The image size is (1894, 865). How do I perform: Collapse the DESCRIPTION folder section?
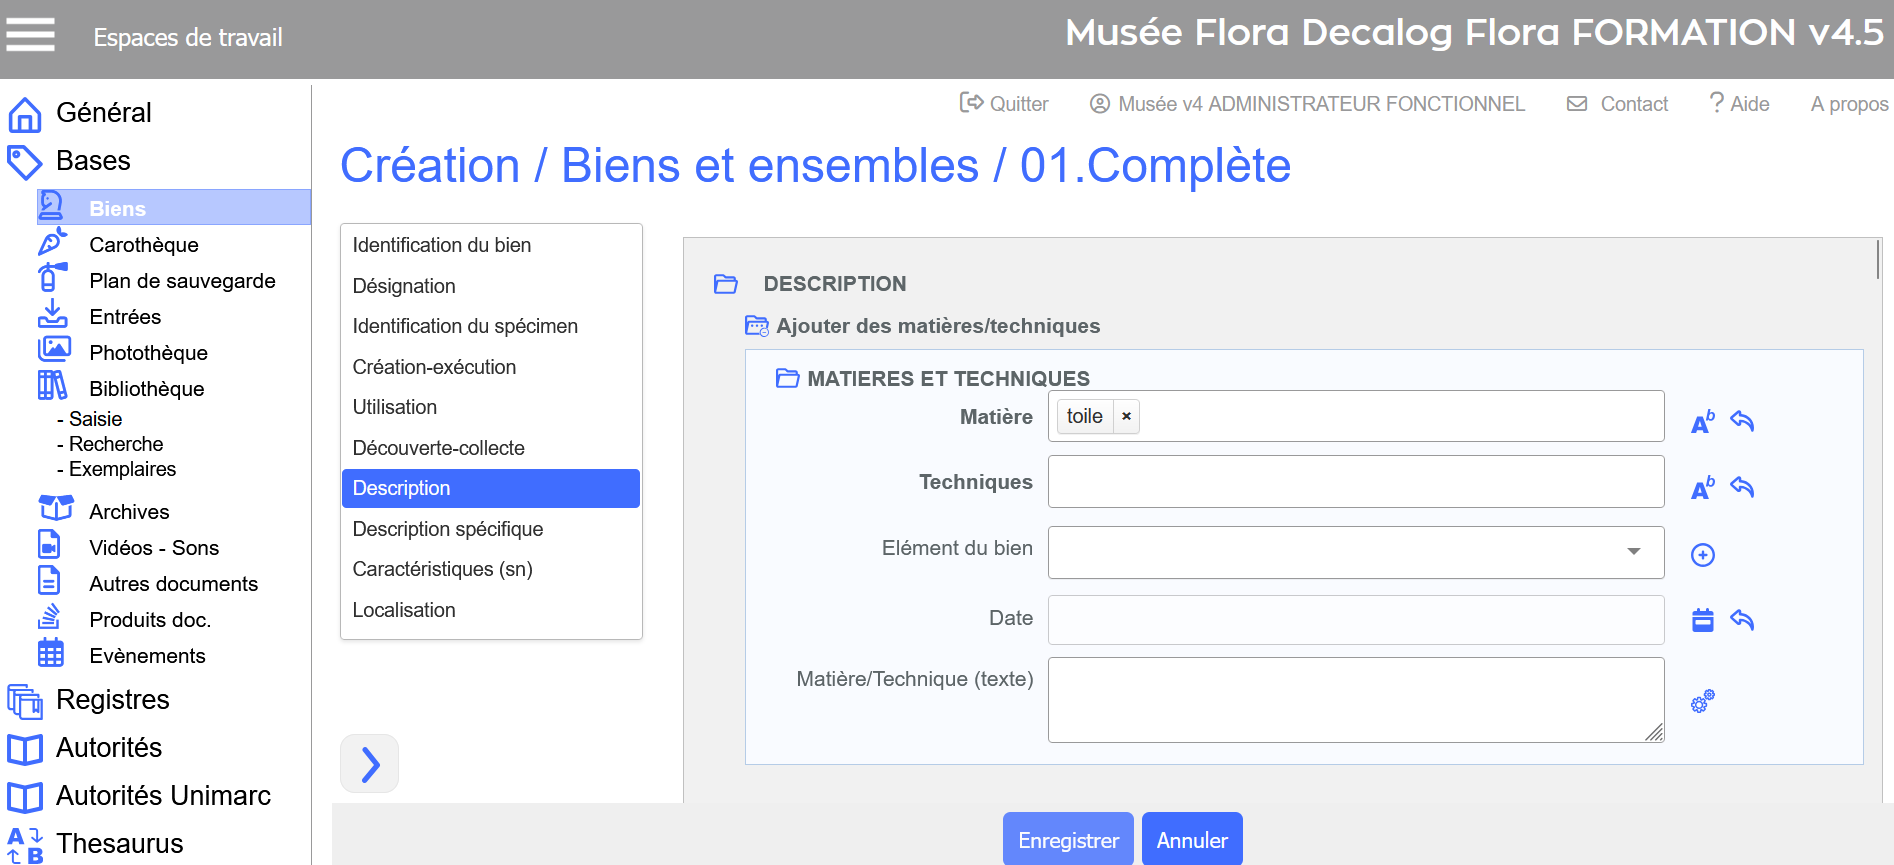(725, 284)
